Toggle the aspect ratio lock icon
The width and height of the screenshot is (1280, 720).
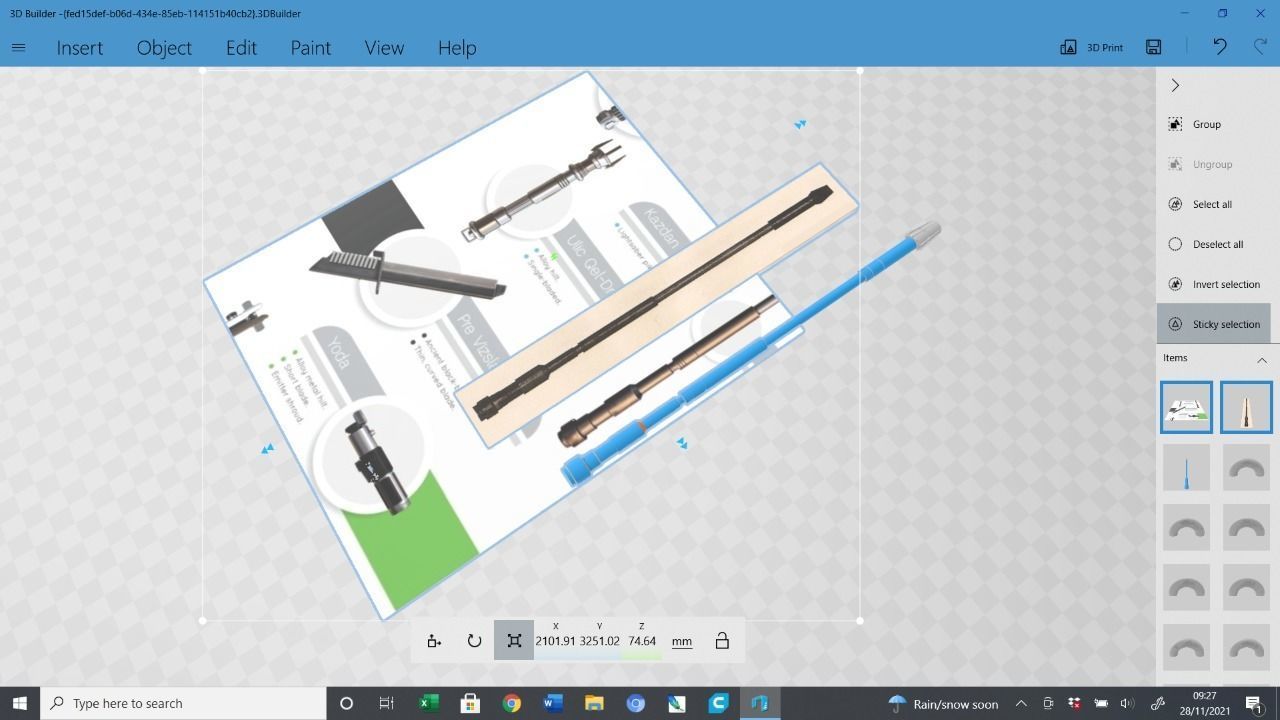click(722, 641)
